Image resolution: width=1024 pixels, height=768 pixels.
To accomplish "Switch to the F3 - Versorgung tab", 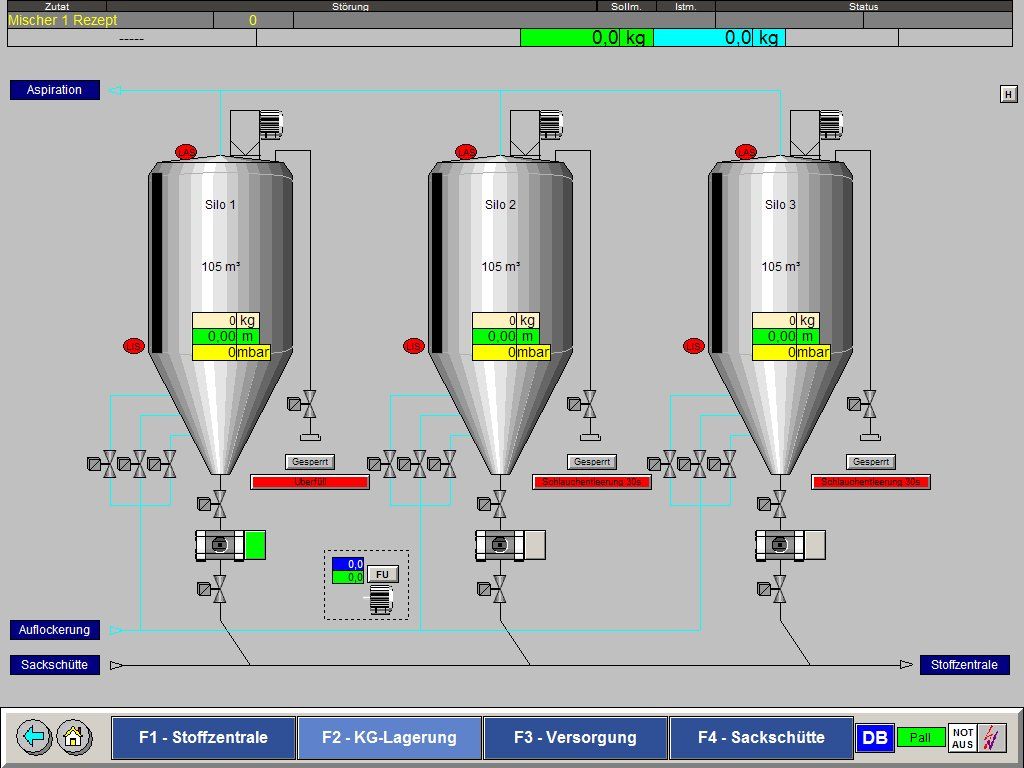I will click(x=575, y=738).
